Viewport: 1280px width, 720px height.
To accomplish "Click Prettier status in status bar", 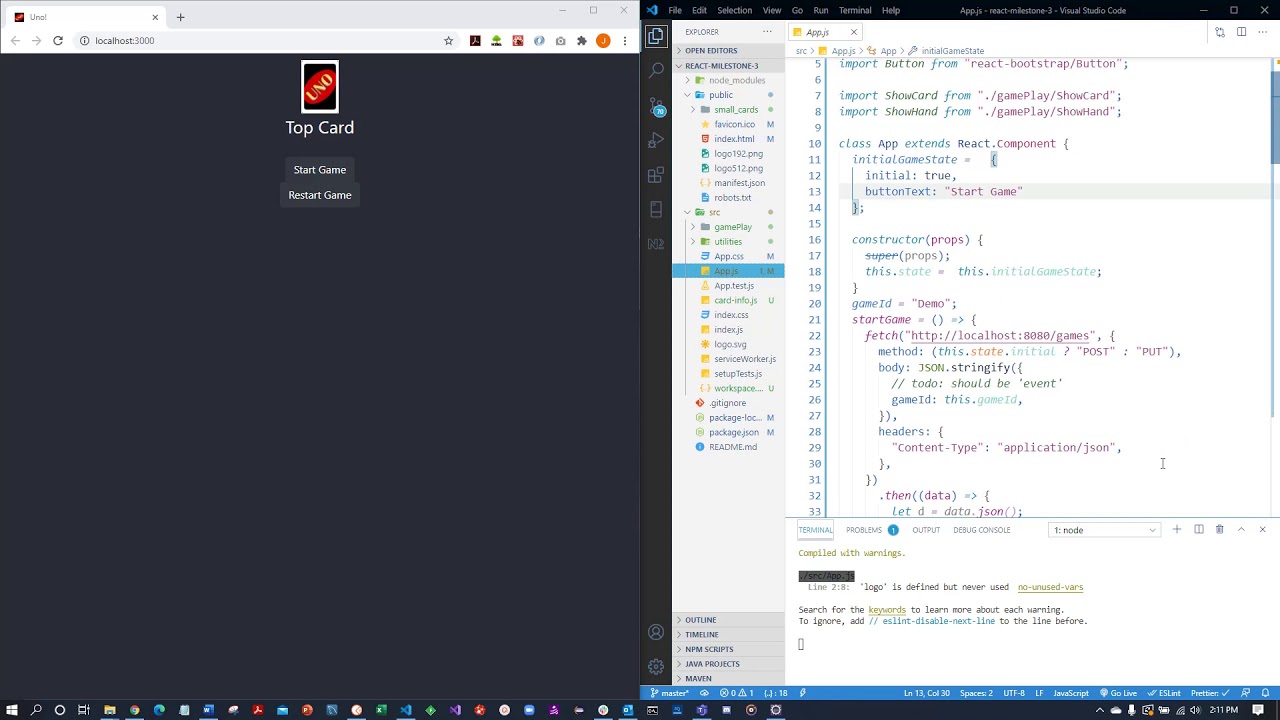I will click(1208, 693).
